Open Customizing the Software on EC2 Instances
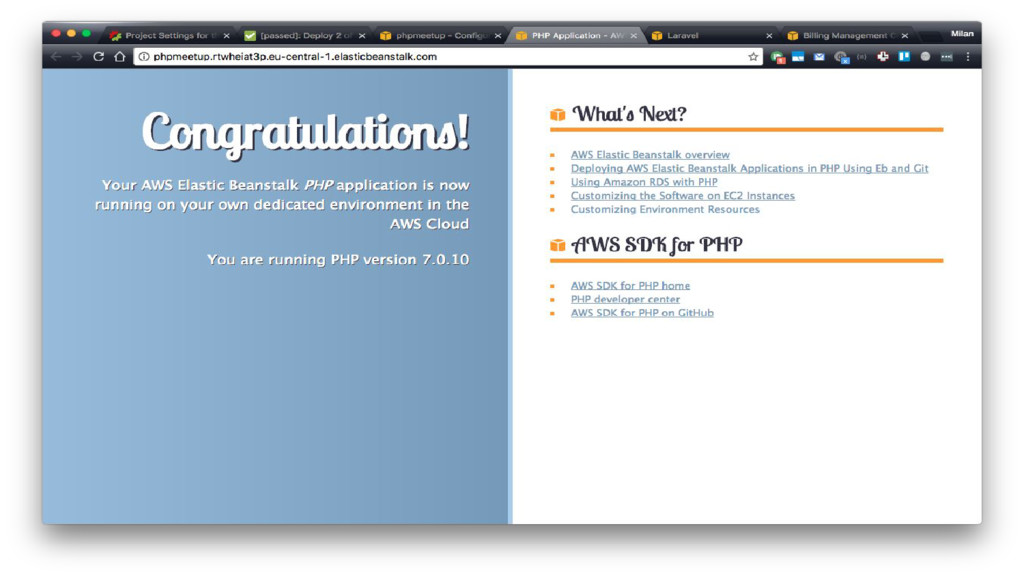 [x=682, y=196]
